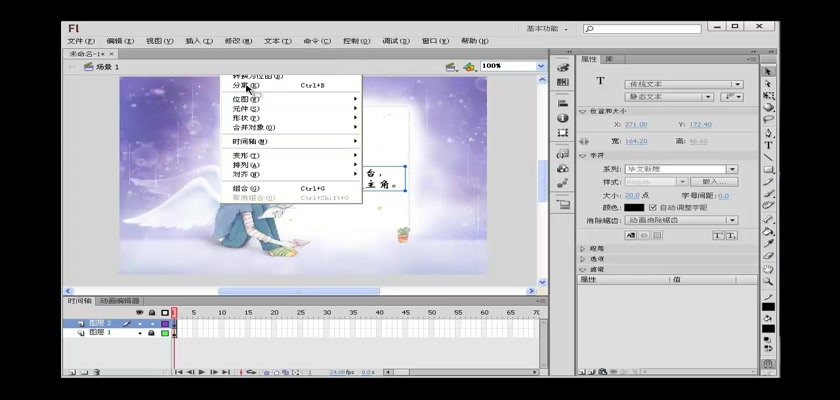Open the workspace switcher dropdown

546,29
